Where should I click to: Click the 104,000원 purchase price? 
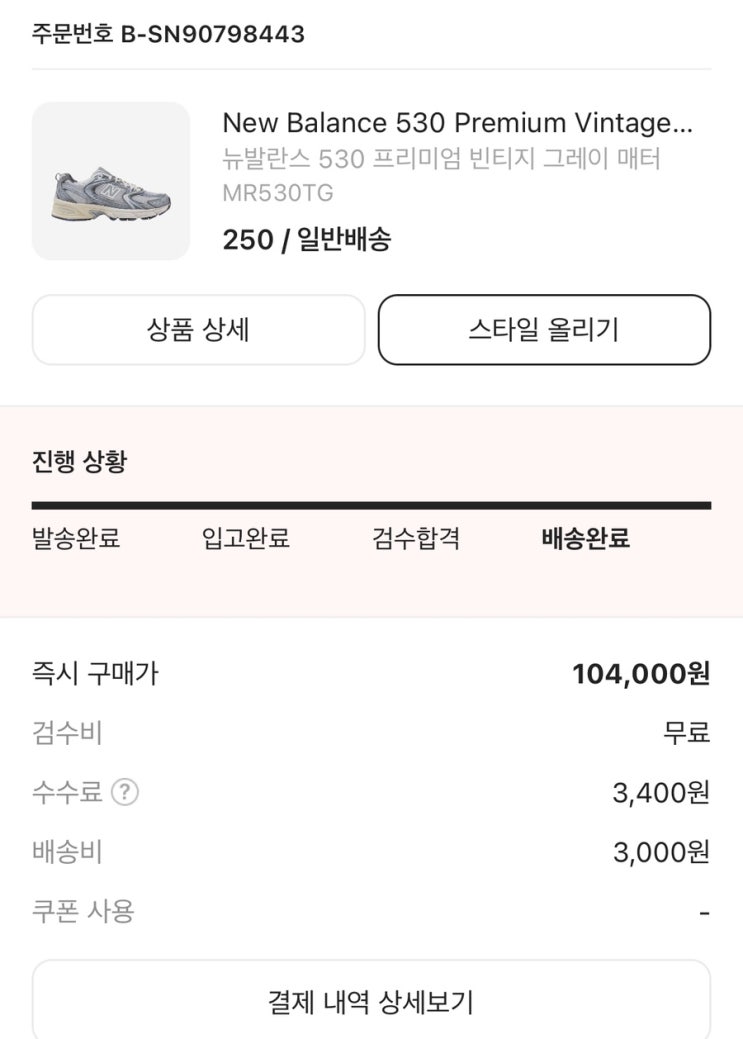pos(640,674)
